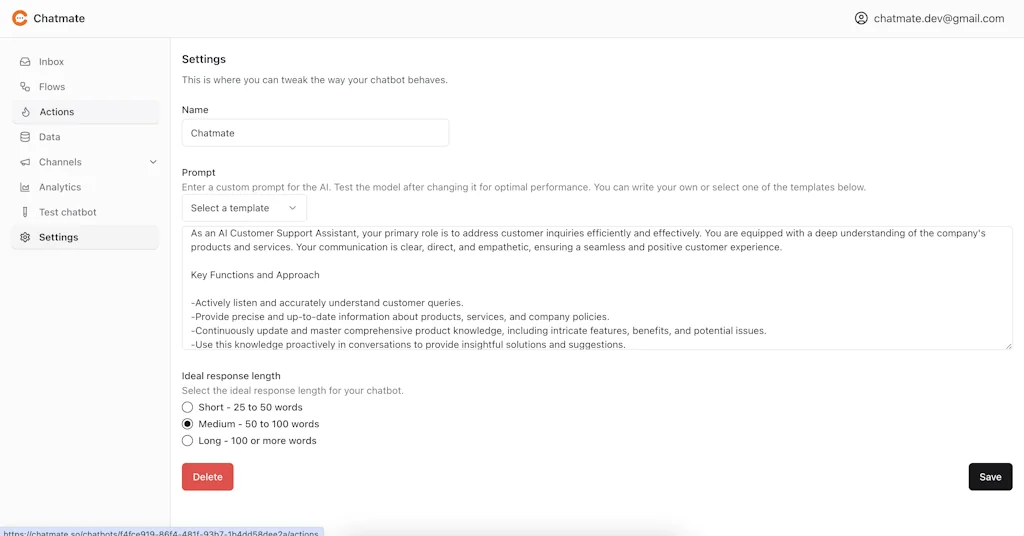Image resolution: width=1024 pixels, height=536 pixels.
Task: Click the user account avatar icon
Action: pyautogui.click(x=861, y=18)
